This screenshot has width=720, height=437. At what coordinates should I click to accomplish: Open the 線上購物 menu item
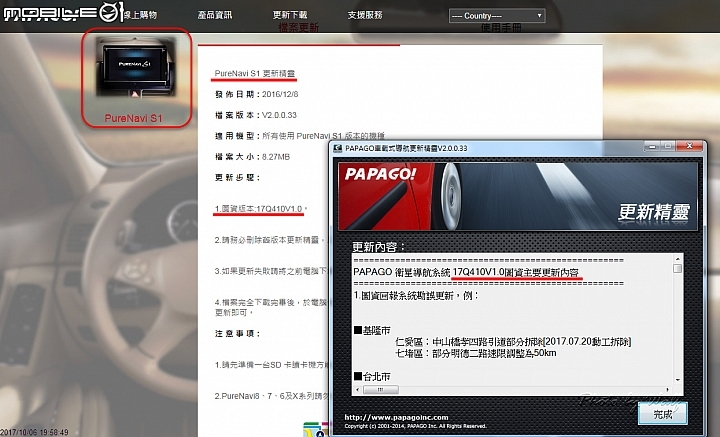click(x=141, y=15)
